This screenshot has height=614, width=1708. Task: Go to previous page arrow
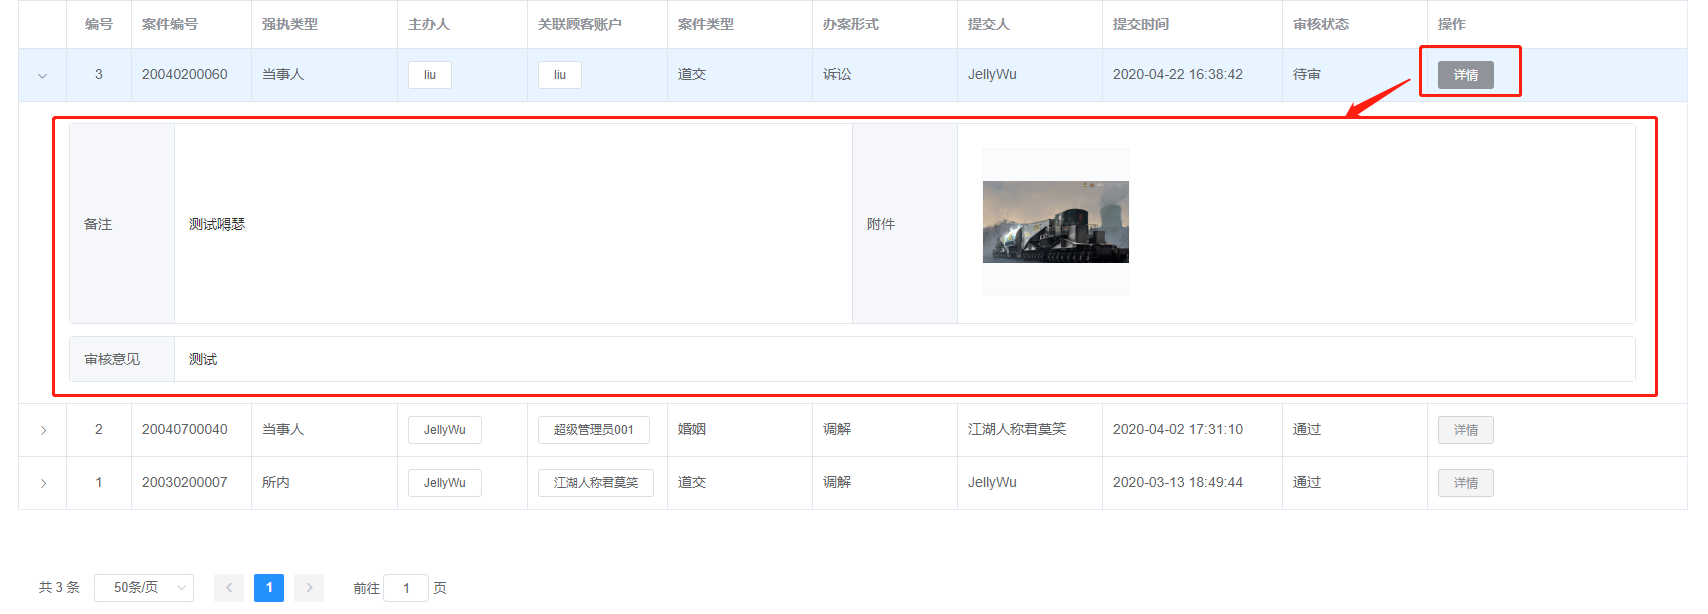point(229,588)
